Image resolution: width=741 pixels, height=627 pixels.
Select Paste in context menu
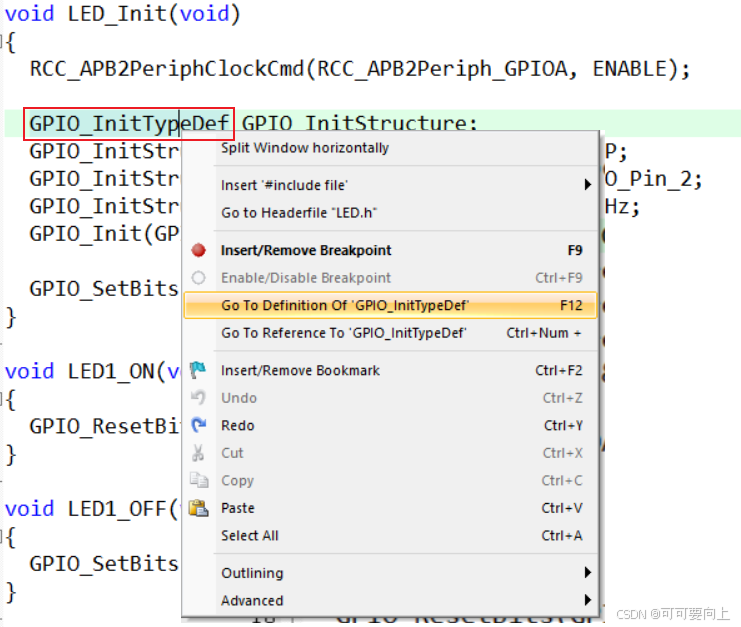[x=390, y=508]
